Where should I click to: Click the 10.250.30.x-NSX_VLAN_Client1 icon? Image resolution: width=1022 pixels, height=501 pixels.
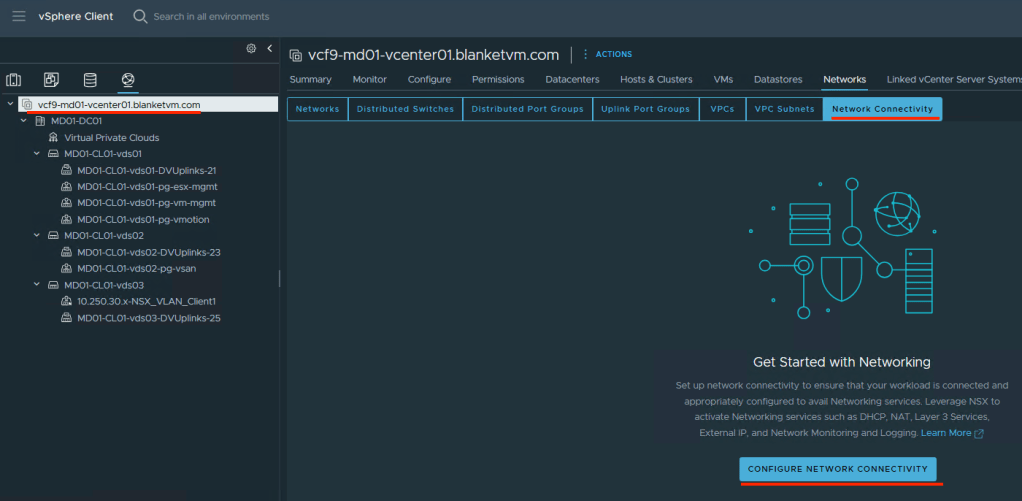pyautogui.click(x=66, y=302)
